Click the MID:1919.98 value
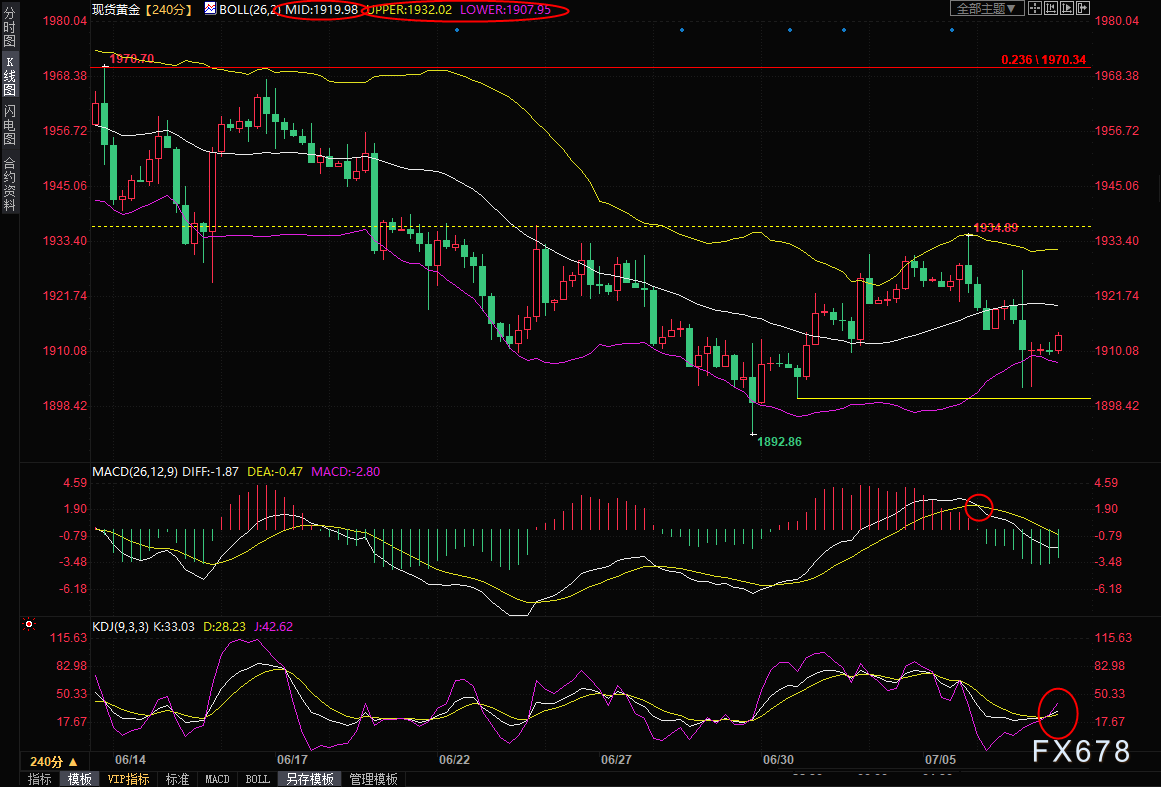Screen dimensions: 1161x787 (321, 10)
